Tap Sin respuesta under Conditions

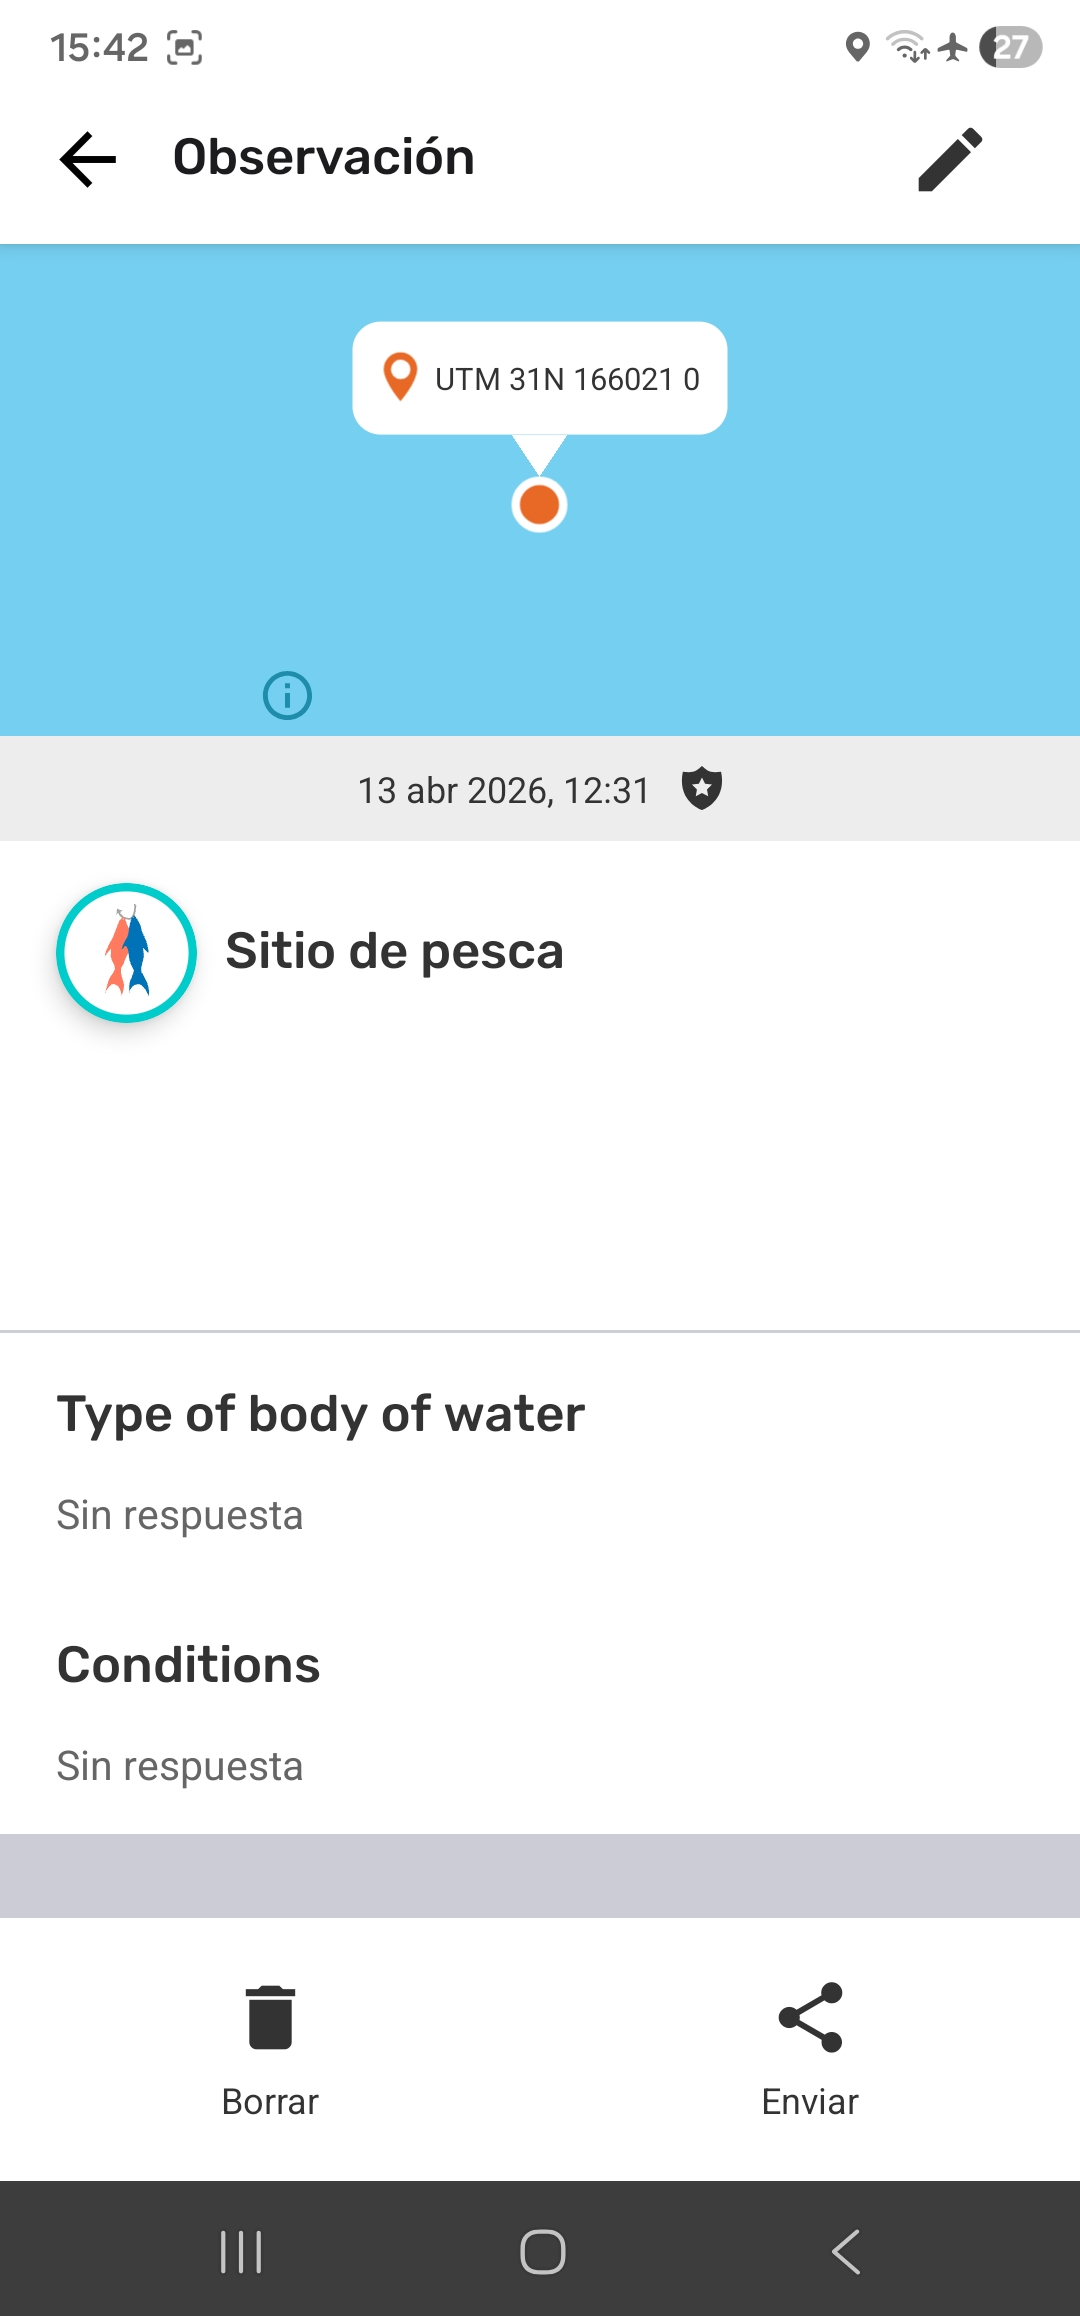[x=180, y=1766]
